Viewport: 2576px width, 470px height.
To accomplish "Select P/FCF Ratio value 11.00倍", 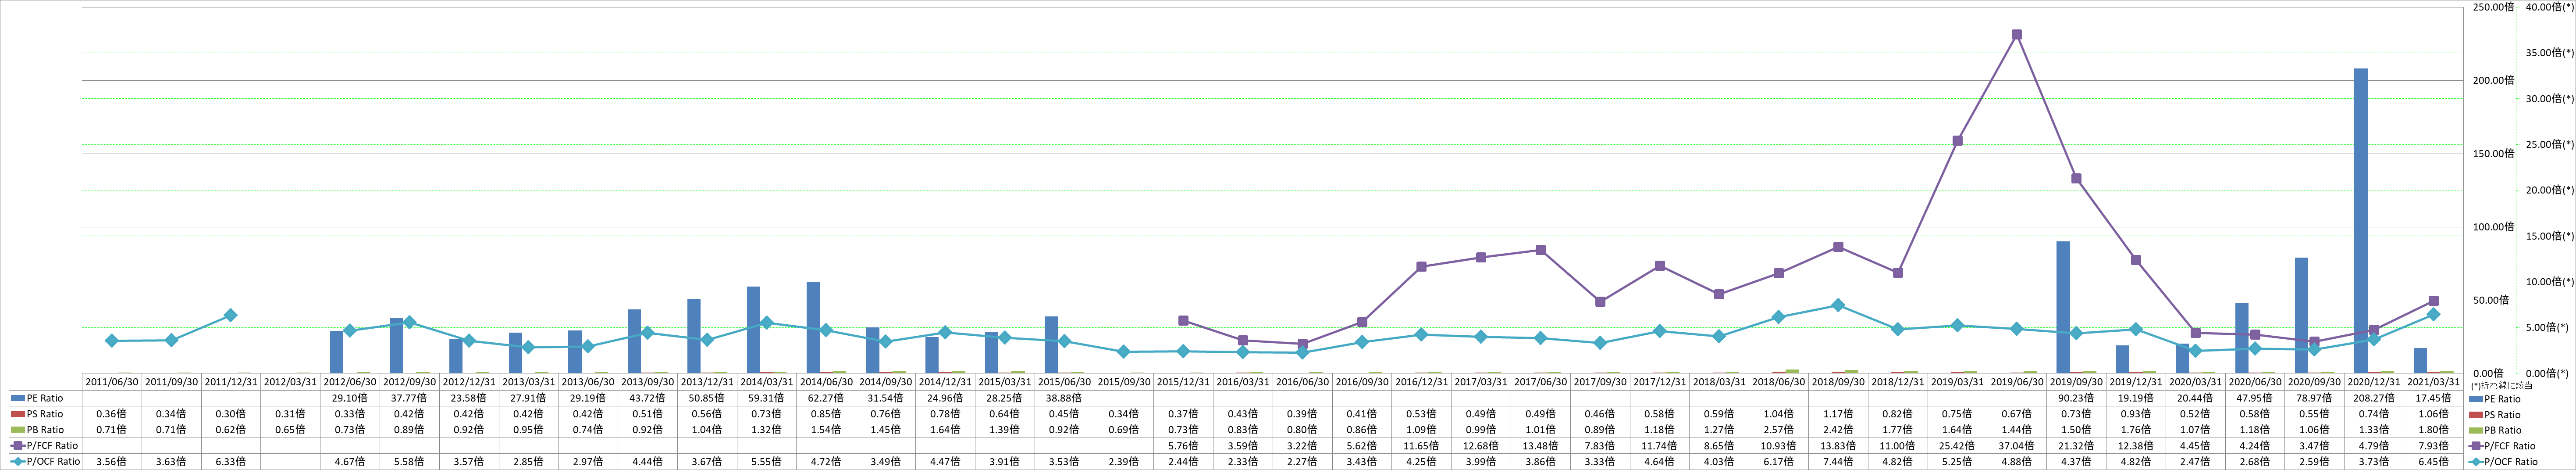I will click(1898, 446).
